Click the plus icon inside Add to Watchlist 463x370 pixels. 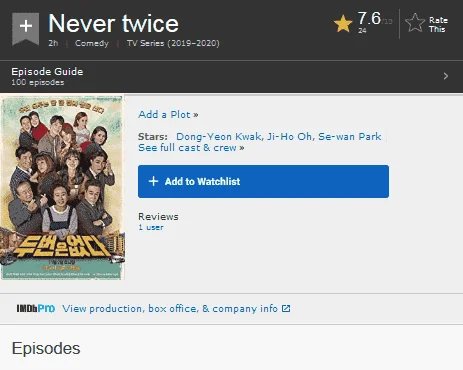coord(153,181)
